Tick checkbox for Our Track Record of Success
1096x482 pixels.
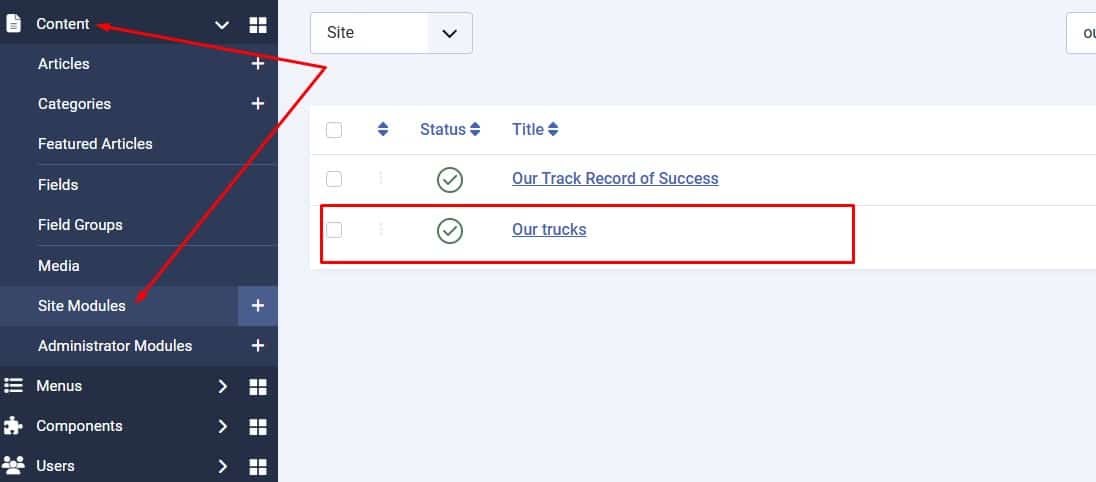(334, 179)
